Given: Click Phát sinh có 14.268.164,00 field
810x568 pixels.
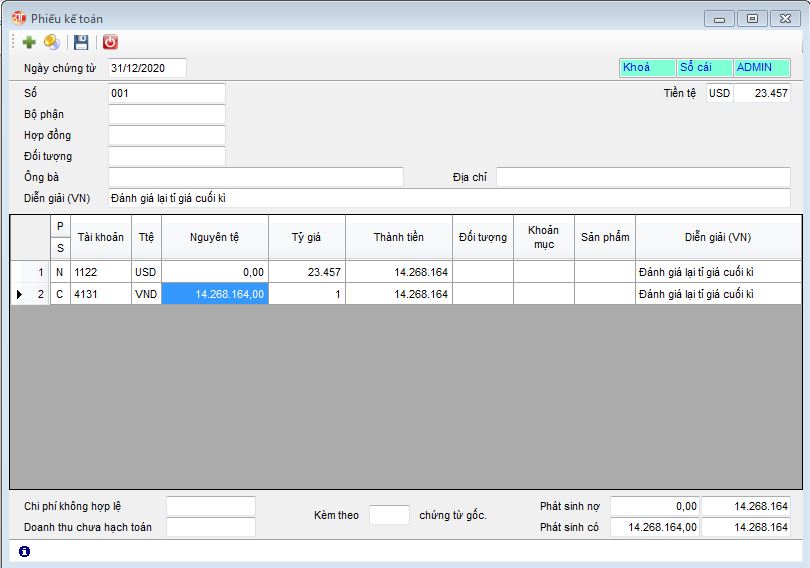Looking at the screenshot, I should pyautogui.click(x=655, y=527).
